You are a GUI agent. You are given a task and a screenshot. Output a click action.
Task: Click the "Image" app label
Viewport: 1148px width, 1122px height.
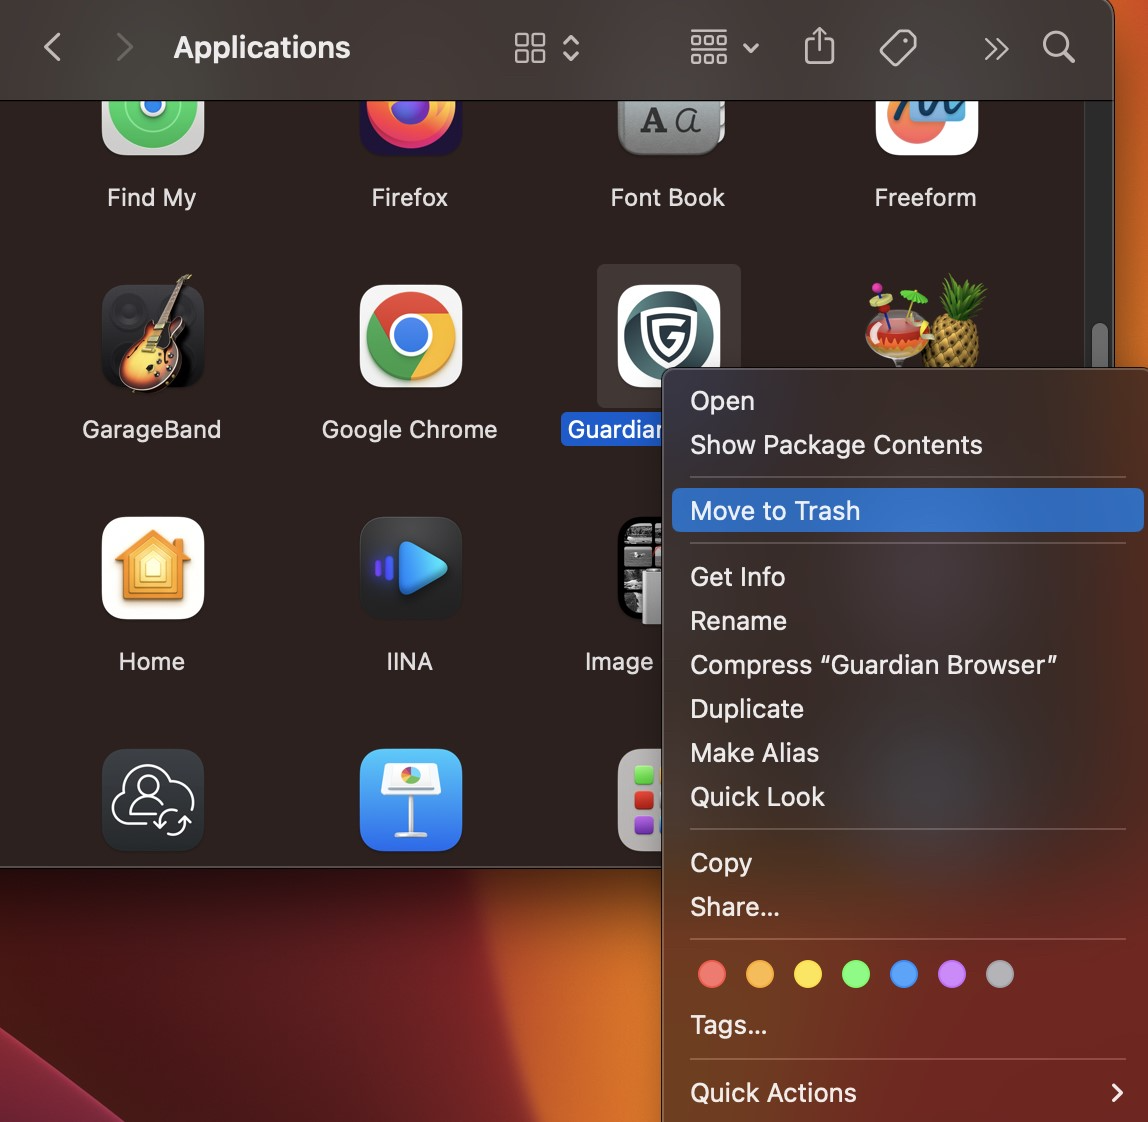[x=619, y=662]
